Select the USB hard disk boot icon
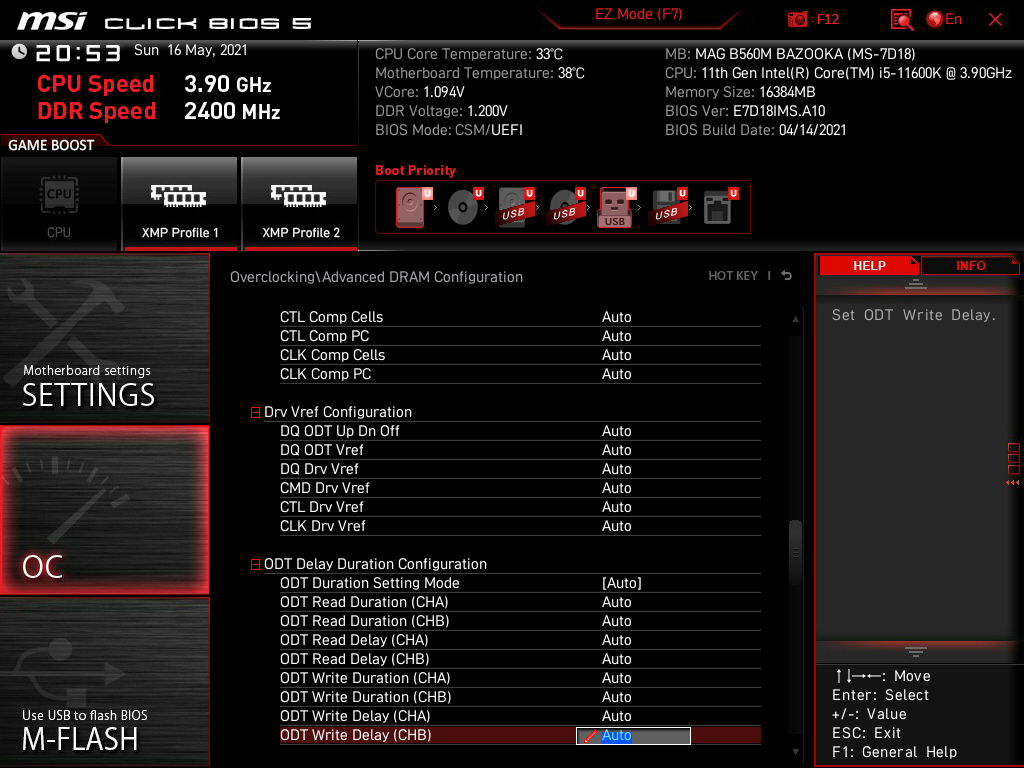The height and width of the screenshot is (768, 1024). [515, 207]
